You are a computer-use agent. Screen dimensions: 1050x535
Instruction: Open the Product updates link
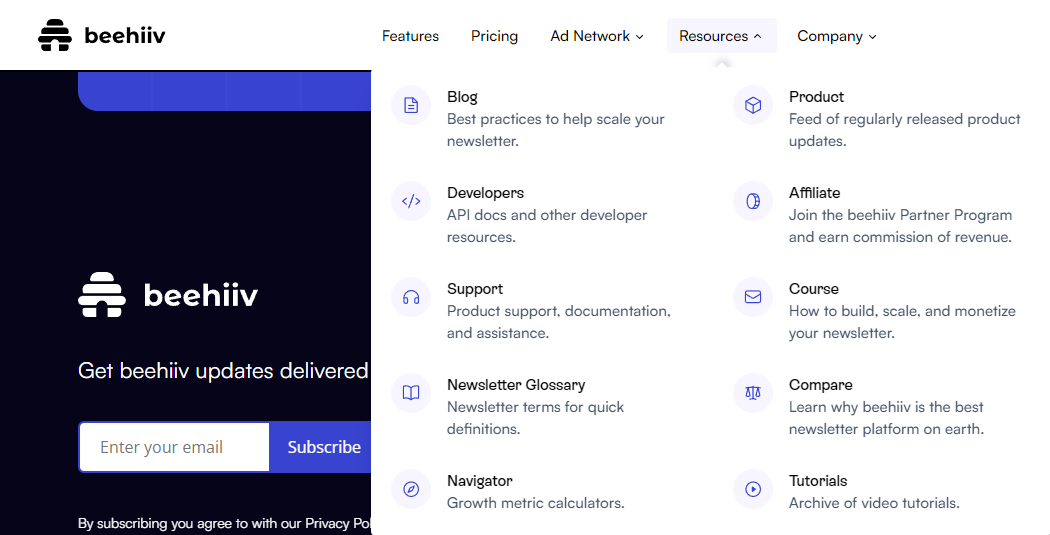816,97
